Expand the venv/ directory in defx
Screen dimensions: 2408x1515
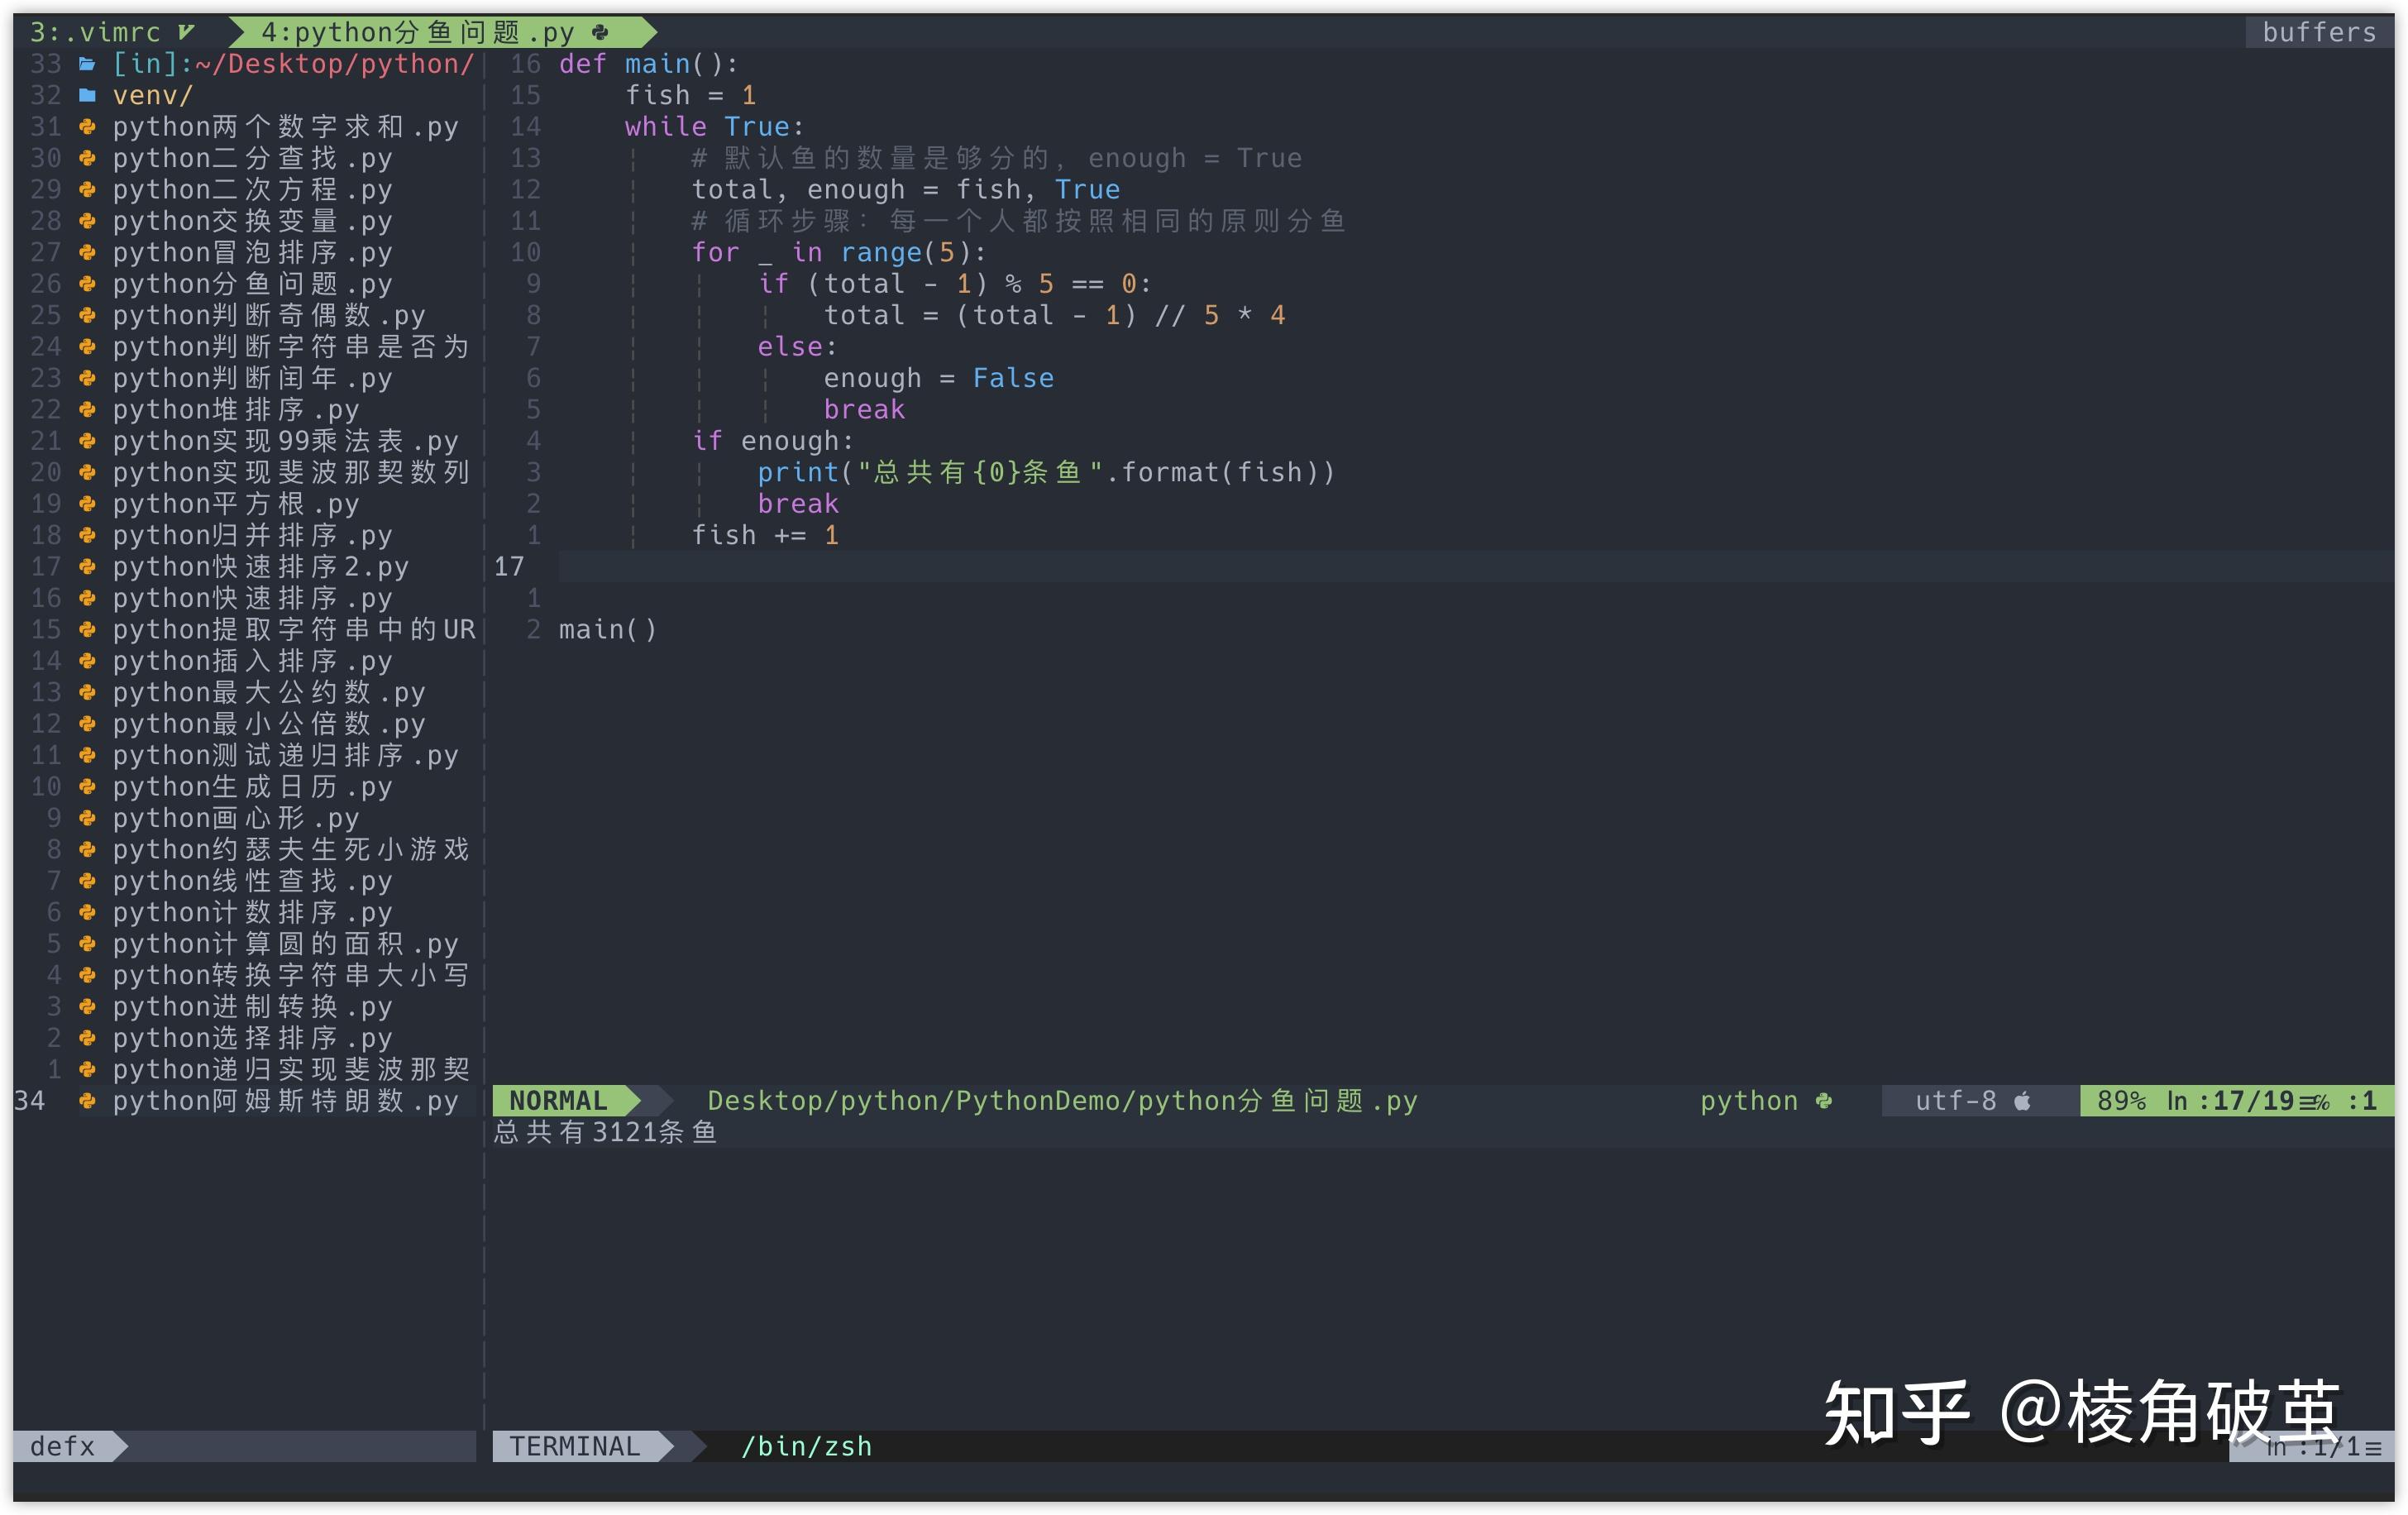point(150,95)
